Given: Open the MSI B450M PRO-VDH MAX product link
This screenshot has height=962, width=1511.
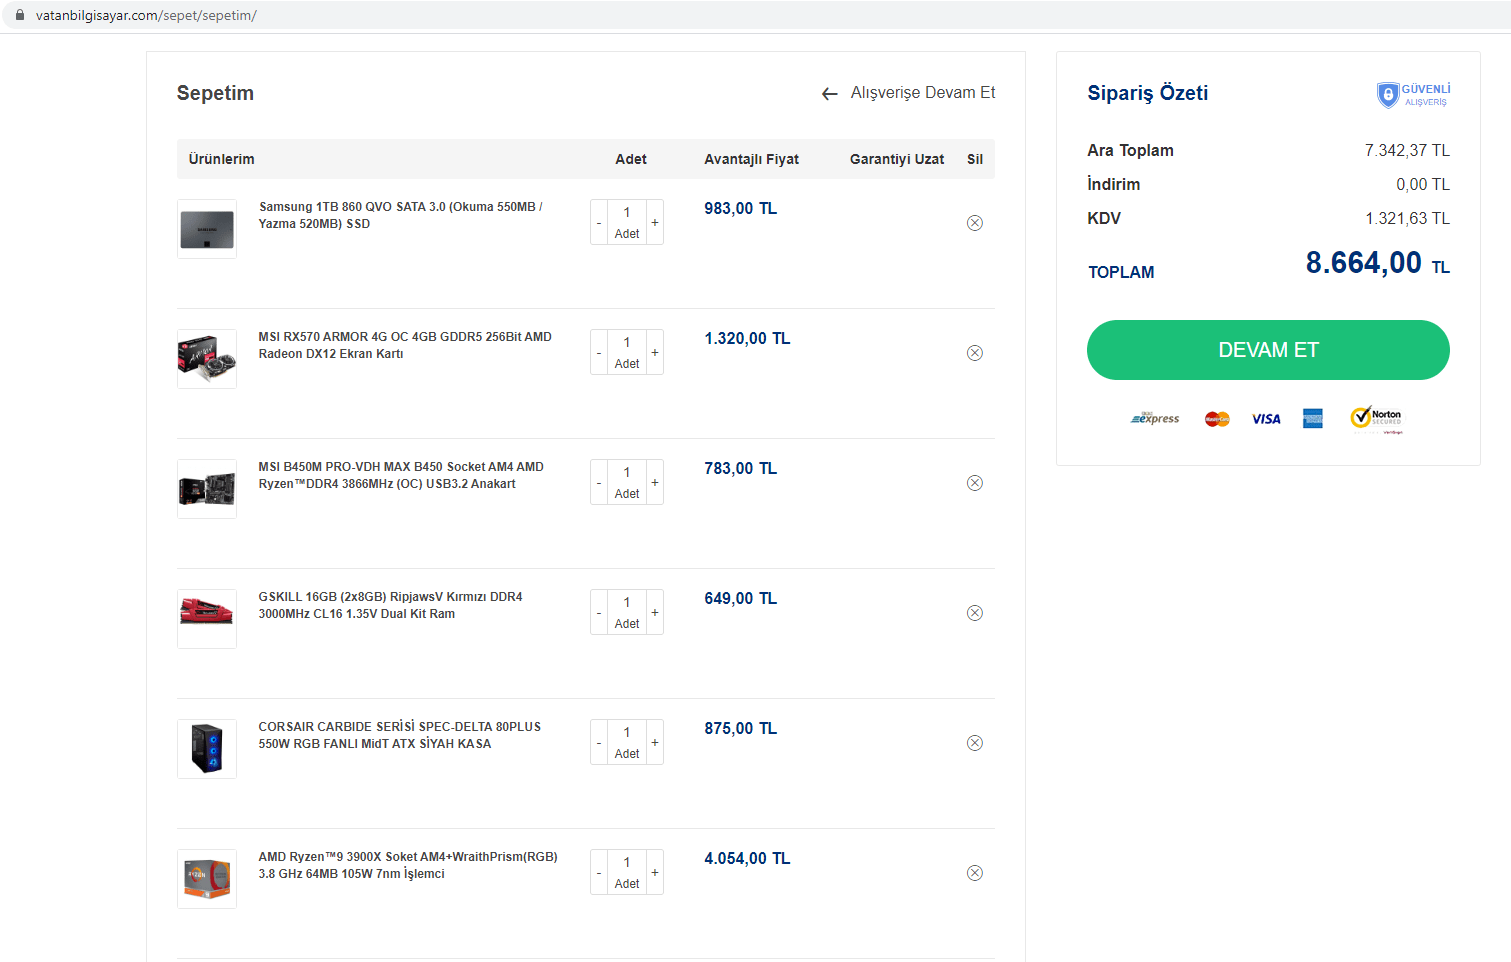Looking at the screenshot, I should tap(401, 475).
